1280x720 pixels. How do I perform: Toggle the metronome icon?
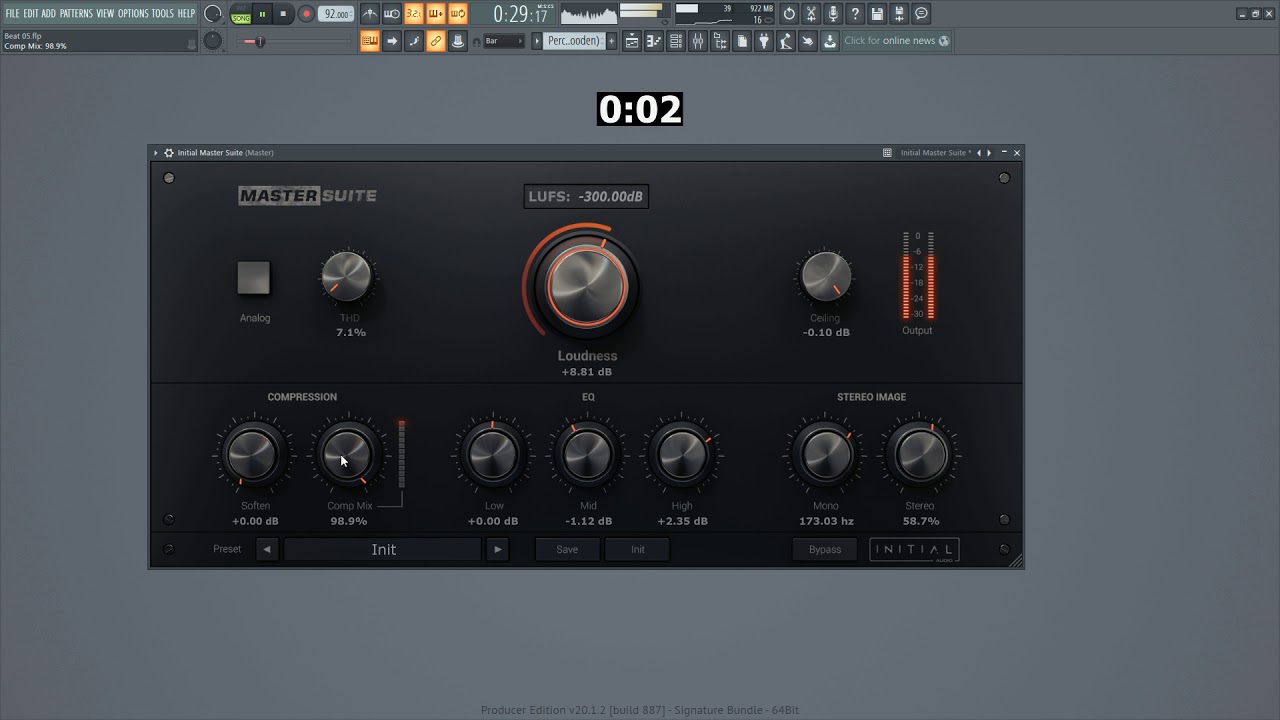point(370,14)
